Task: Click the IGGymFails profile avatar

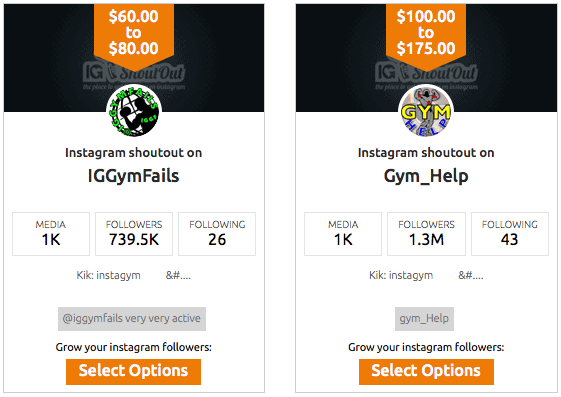Action: click(134, 111)
